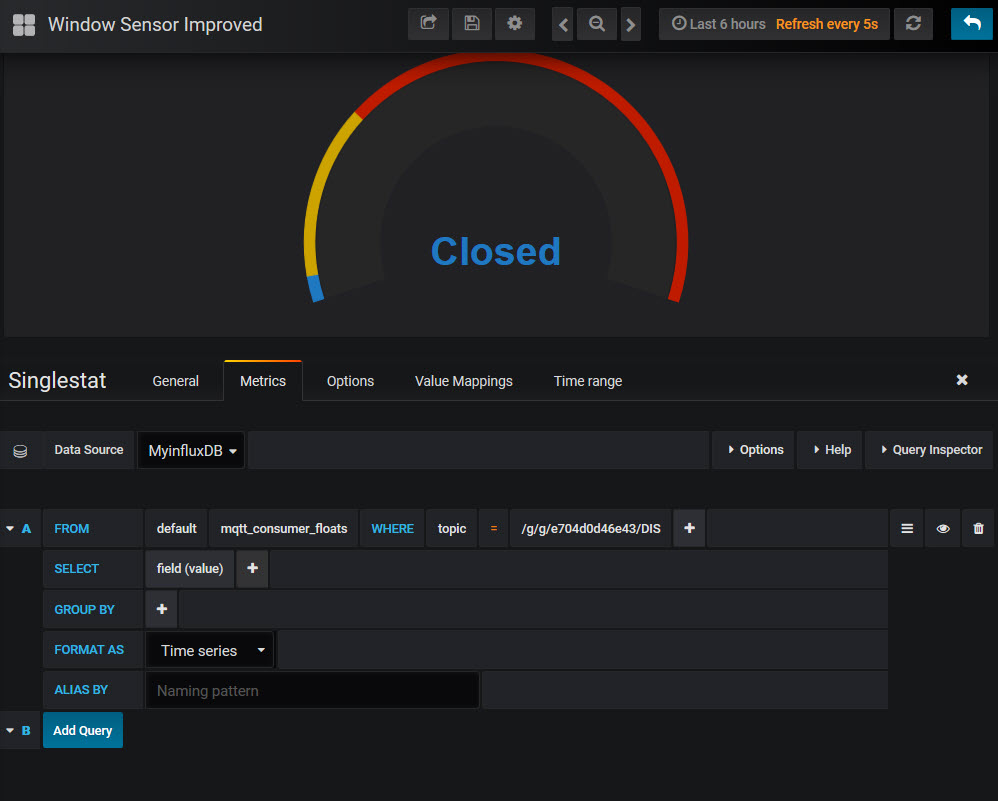Open the share dashboard dialog
Screen dimensions: 998x801
(x=428, y=23)
